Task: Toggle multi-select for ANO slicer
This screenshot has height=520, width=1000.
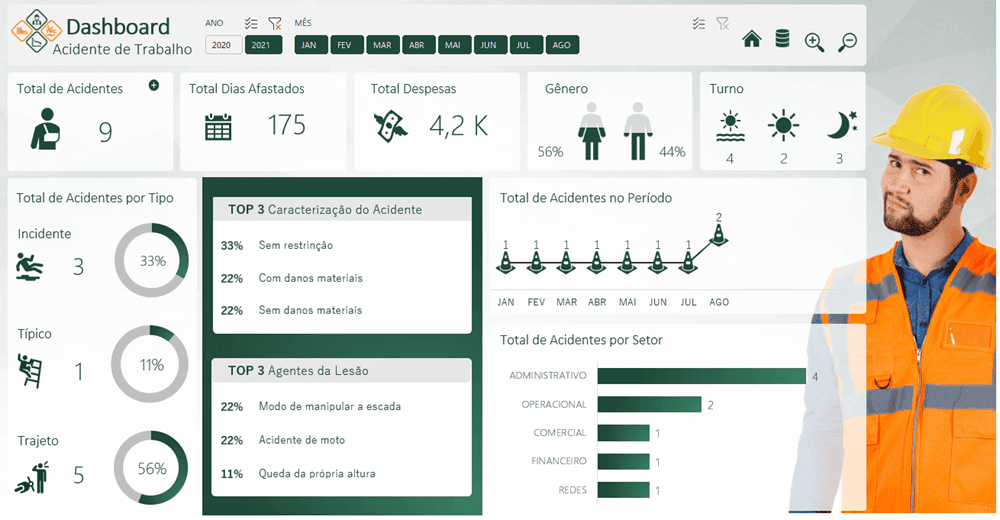Action: tap(251, 24)
